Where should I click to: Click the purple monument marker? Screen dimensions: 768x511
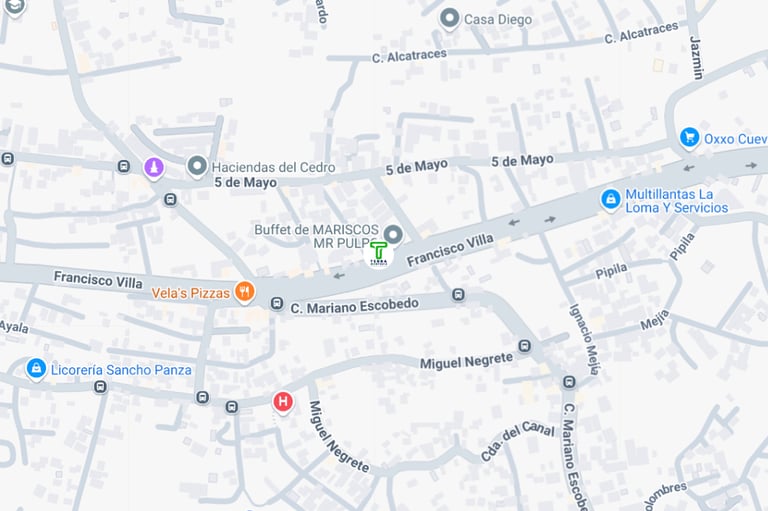point(154,168)
